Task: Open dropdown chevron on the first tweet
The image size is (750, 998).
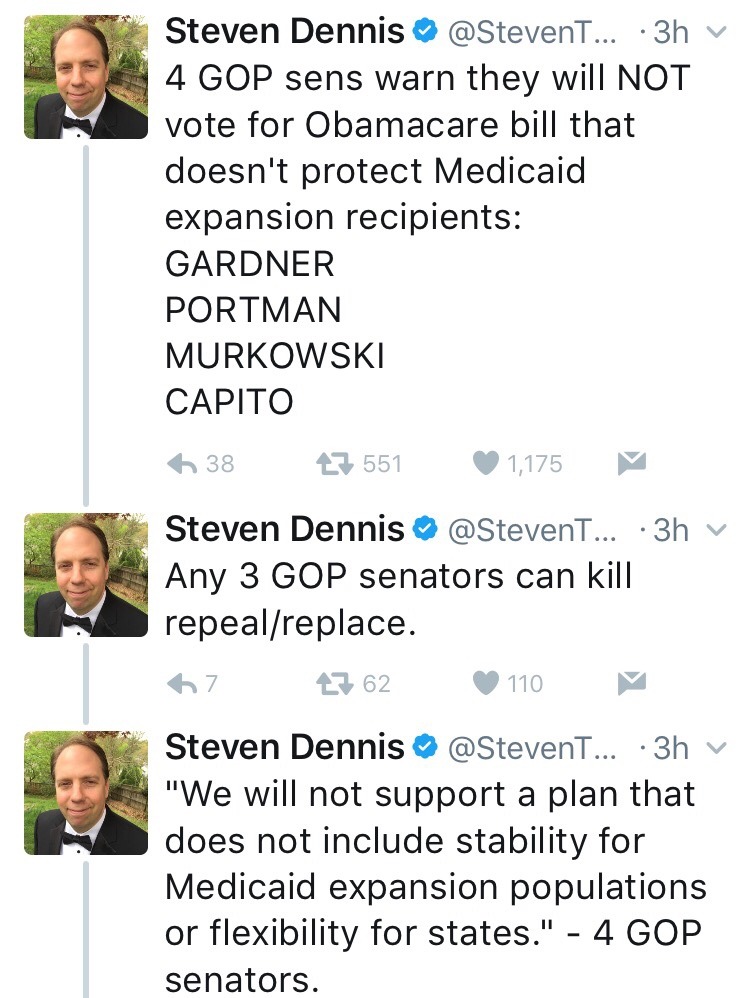Action: point(715,32)
